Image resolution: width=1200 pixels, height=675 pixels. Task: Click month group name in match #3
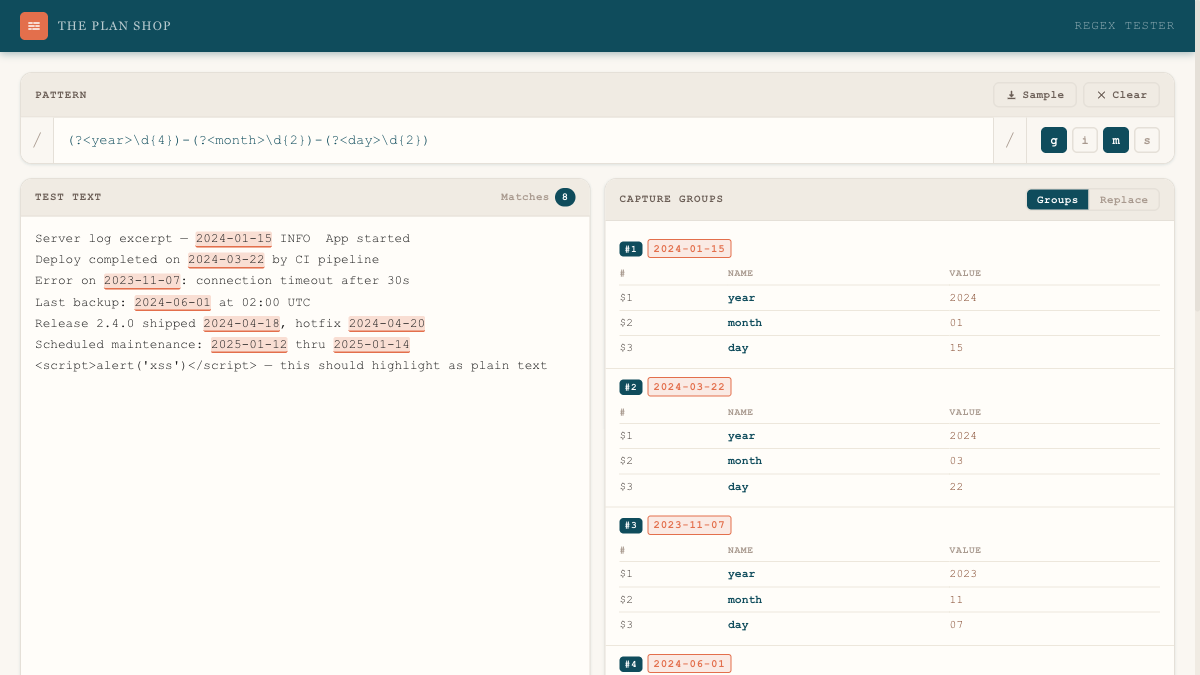745,600
